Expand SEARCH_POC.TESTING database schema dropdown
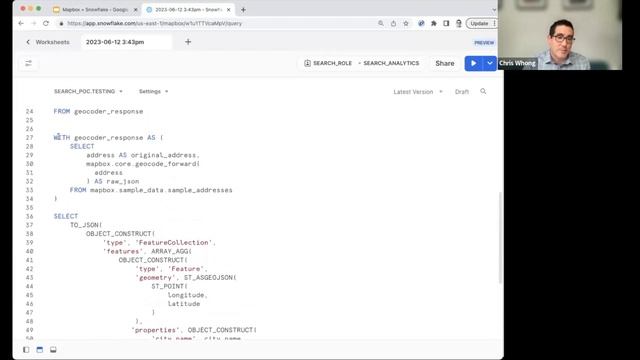 click(88, 91)
